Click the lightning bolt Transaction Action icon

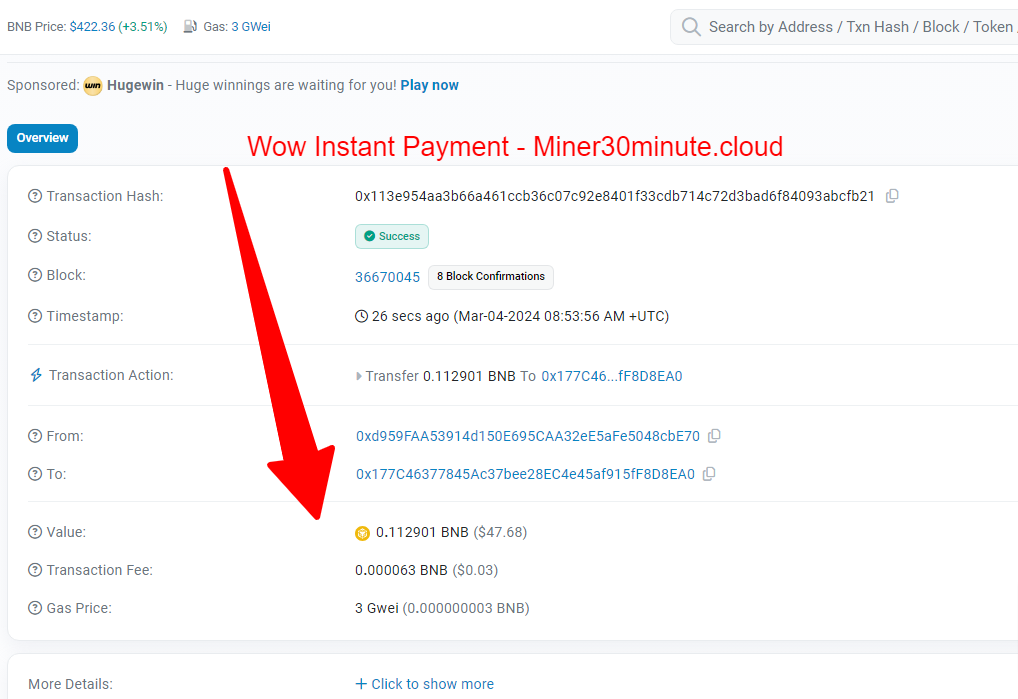(36, 375)
